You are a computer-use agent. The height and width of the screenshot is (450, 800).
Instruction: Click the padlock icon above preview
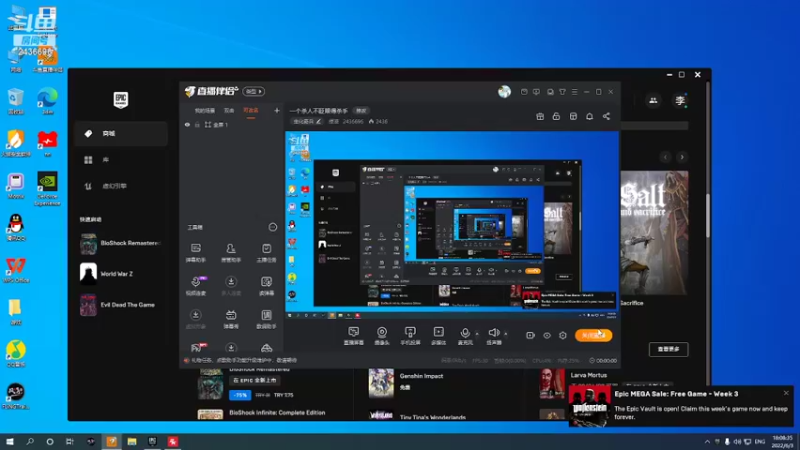556,117
